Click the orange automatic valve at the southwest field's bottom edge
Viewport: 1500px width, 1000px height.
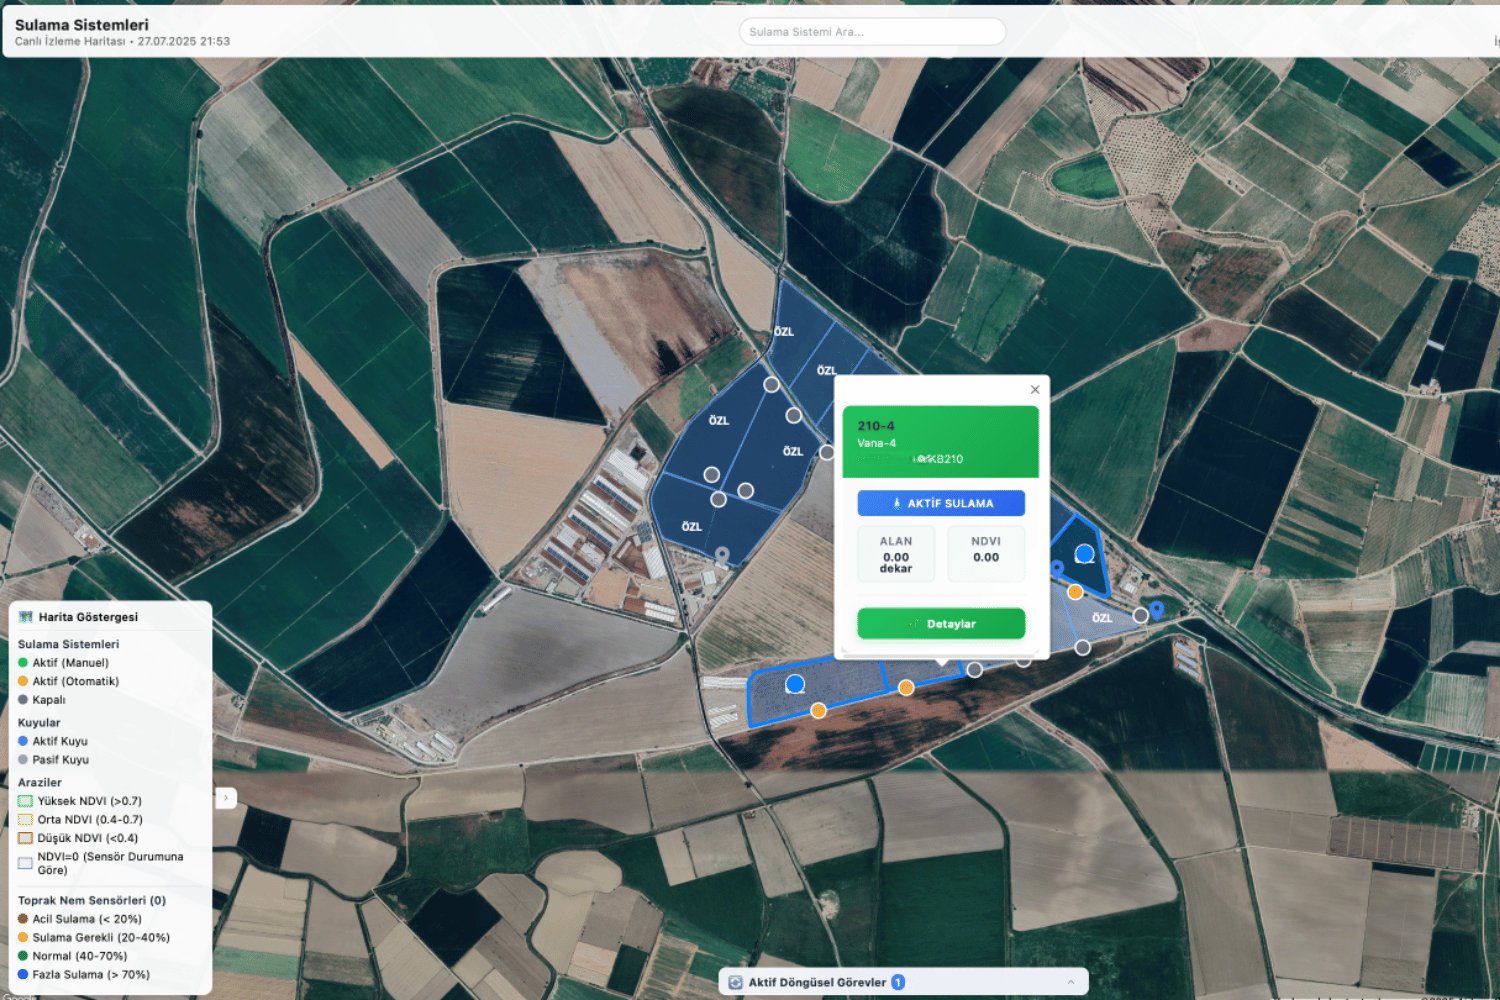[x=818, y=710]
